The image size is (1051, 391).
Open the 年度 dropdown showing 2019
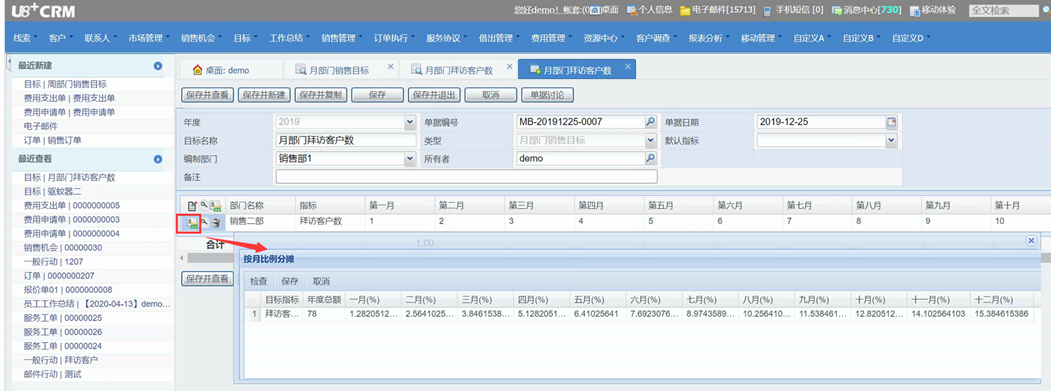pyautogui.click(x=410, y=122)
